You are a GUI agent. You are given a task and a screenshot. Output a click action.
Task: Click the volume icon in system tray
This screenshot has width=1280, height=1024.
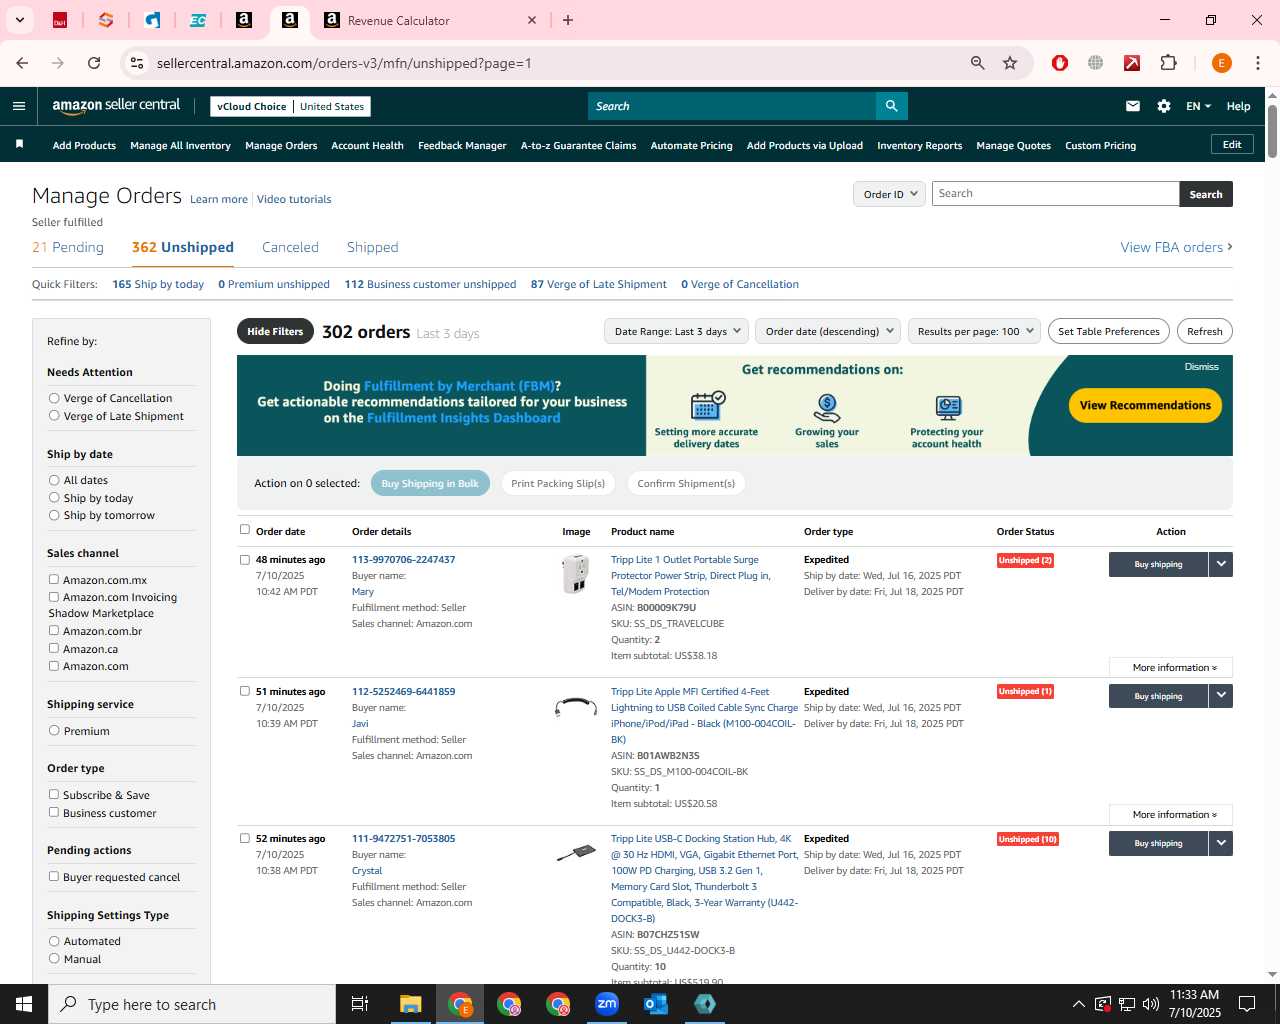tap(1150, 1004)
